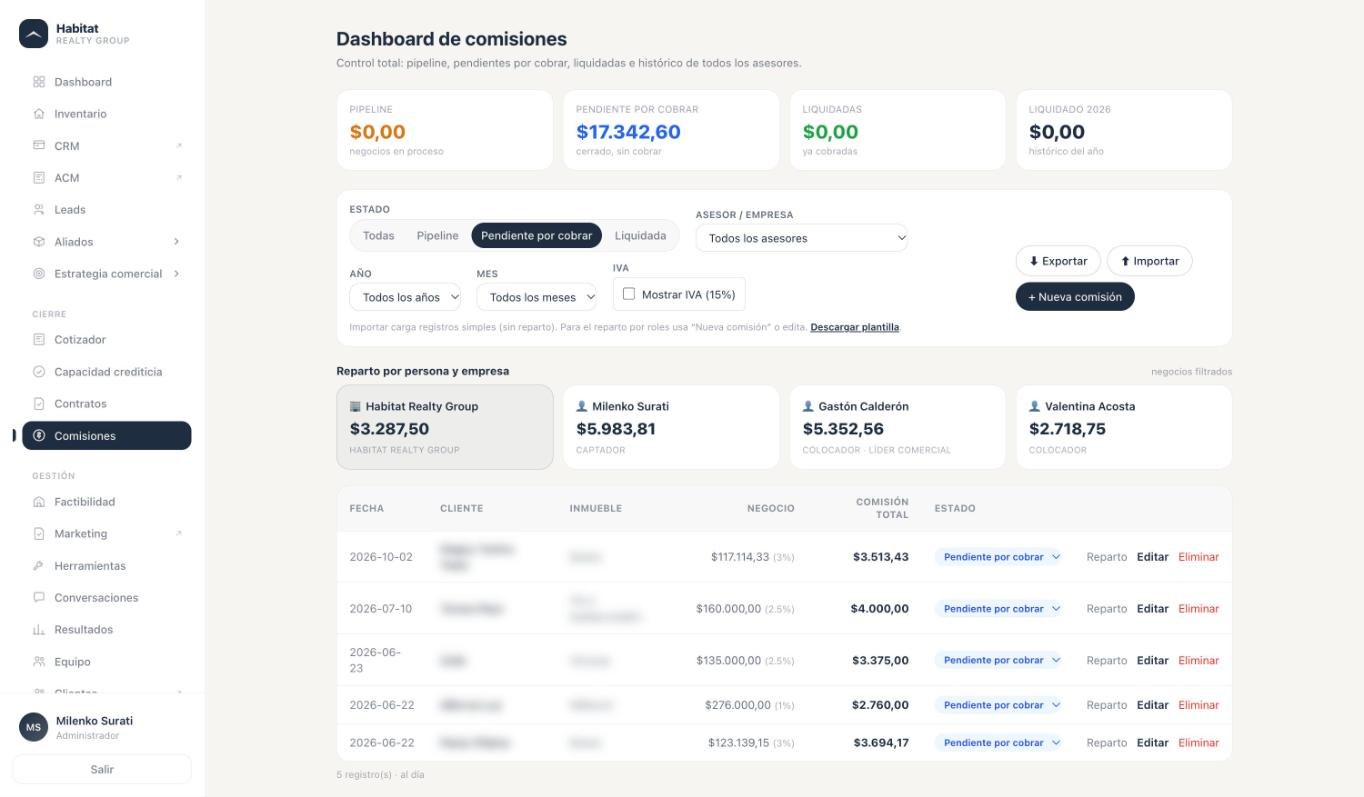The height and width of the screenshot is (797, 1364).
Task: Enable the Mostrar IVA (15%) checkbox
Action: 629,294
